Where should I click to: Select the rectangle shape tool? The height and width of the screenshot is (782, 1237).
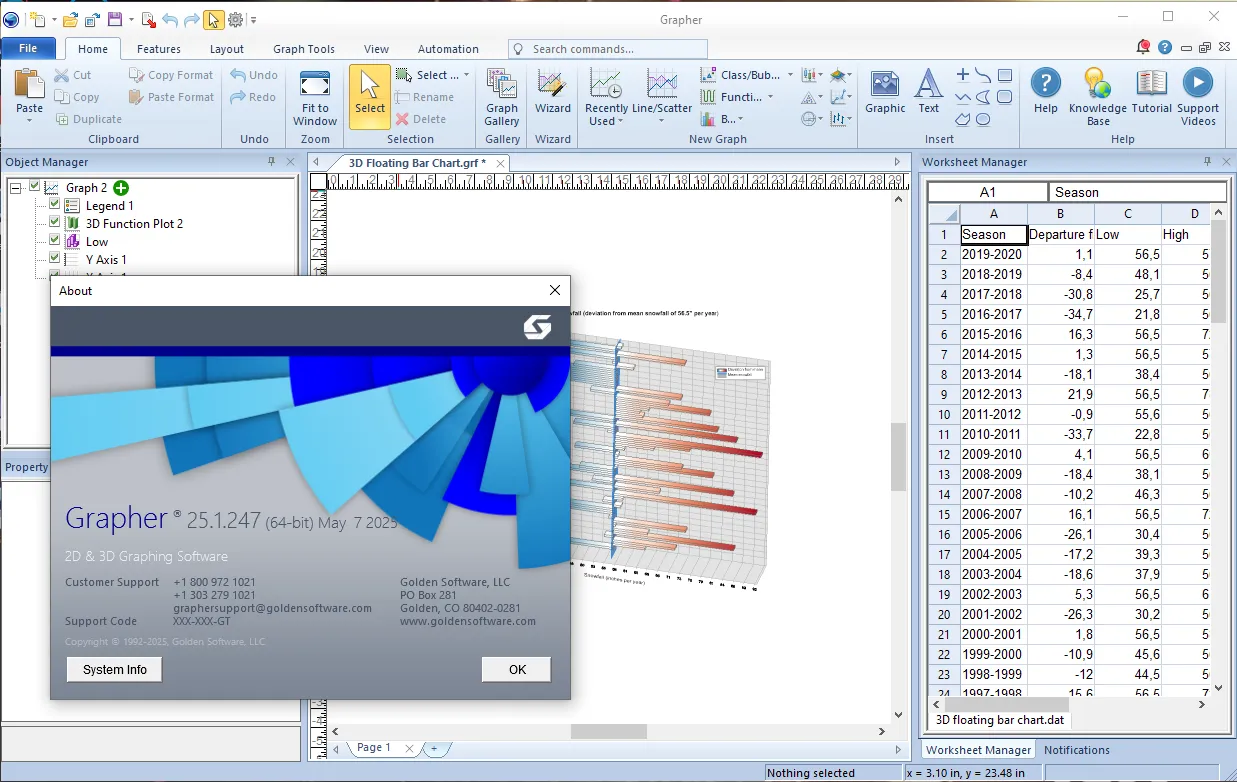(x=1005, y=75)
